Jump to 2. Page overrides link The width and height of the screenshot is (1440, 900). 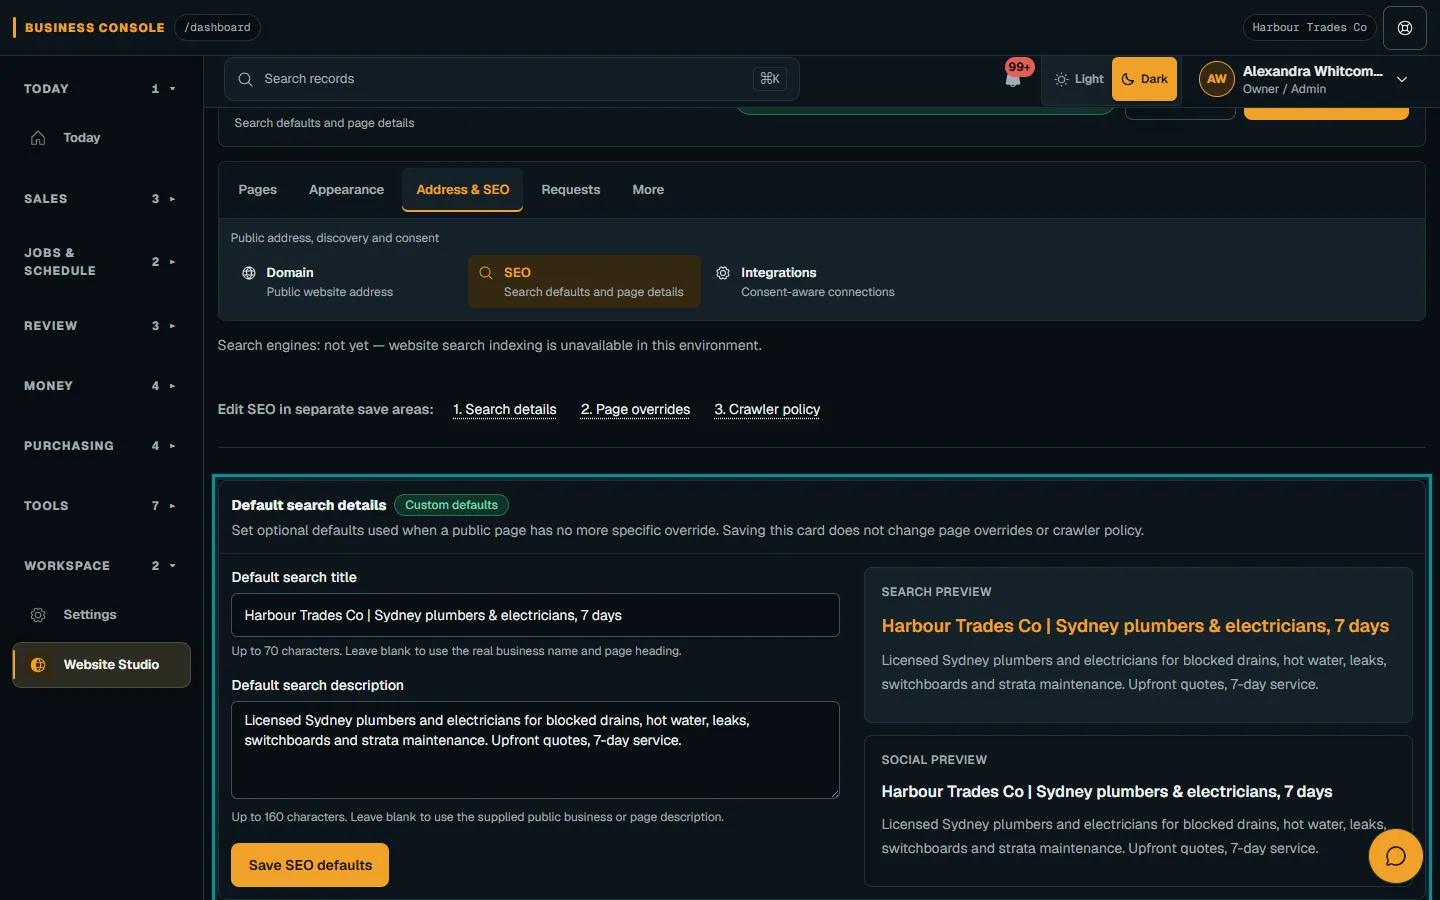point(636,410)
